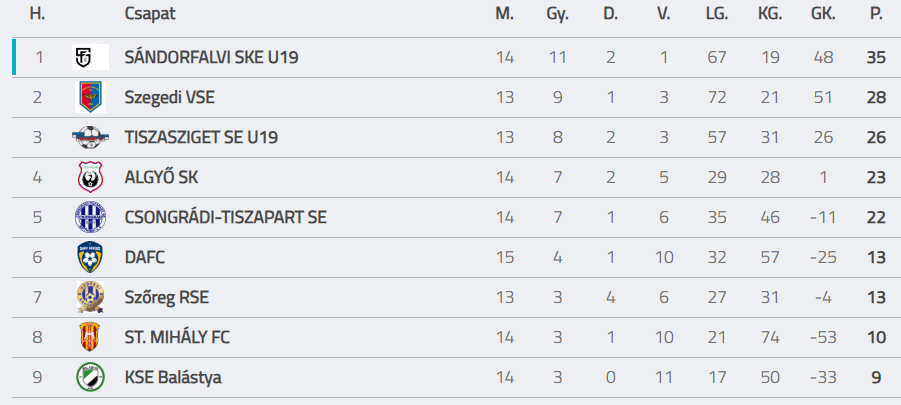Click the KSE Balástya green logo

tap(90, 377)
